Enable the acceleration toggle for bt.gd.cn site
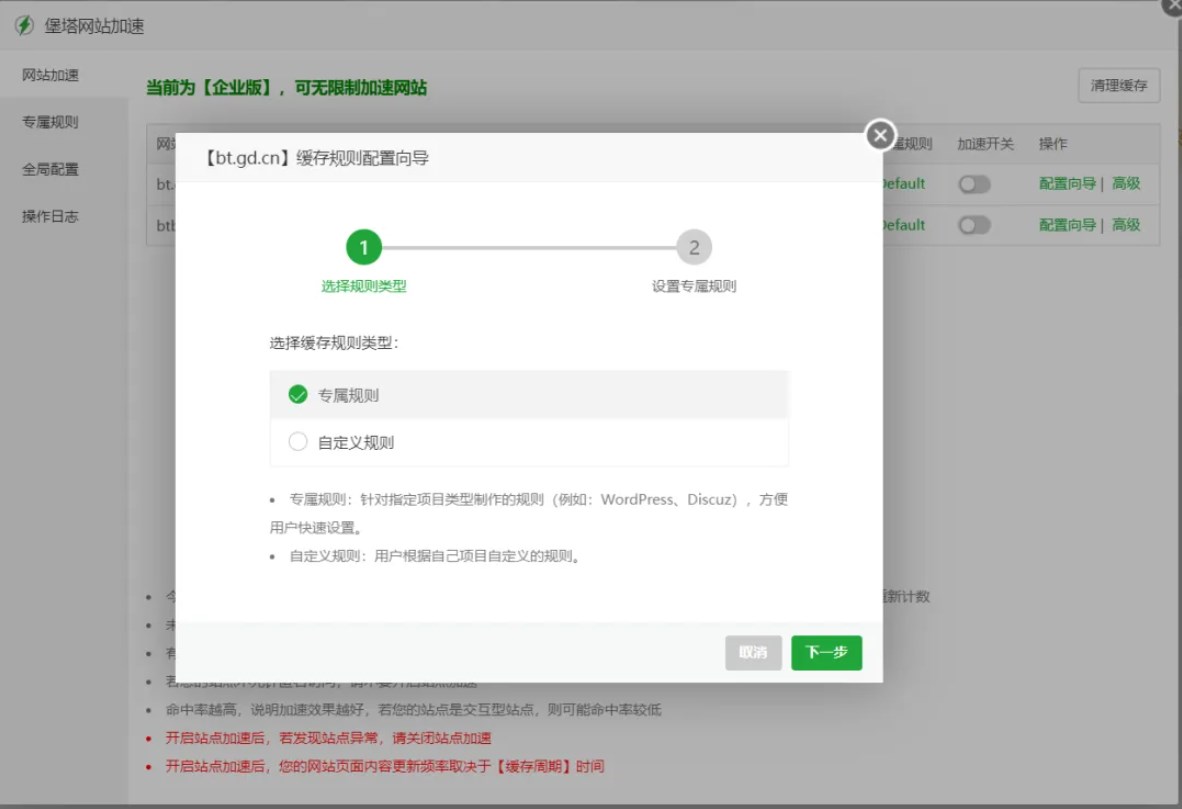The image size is (1182, 809). pyautogui.click(x=975, y=184)
